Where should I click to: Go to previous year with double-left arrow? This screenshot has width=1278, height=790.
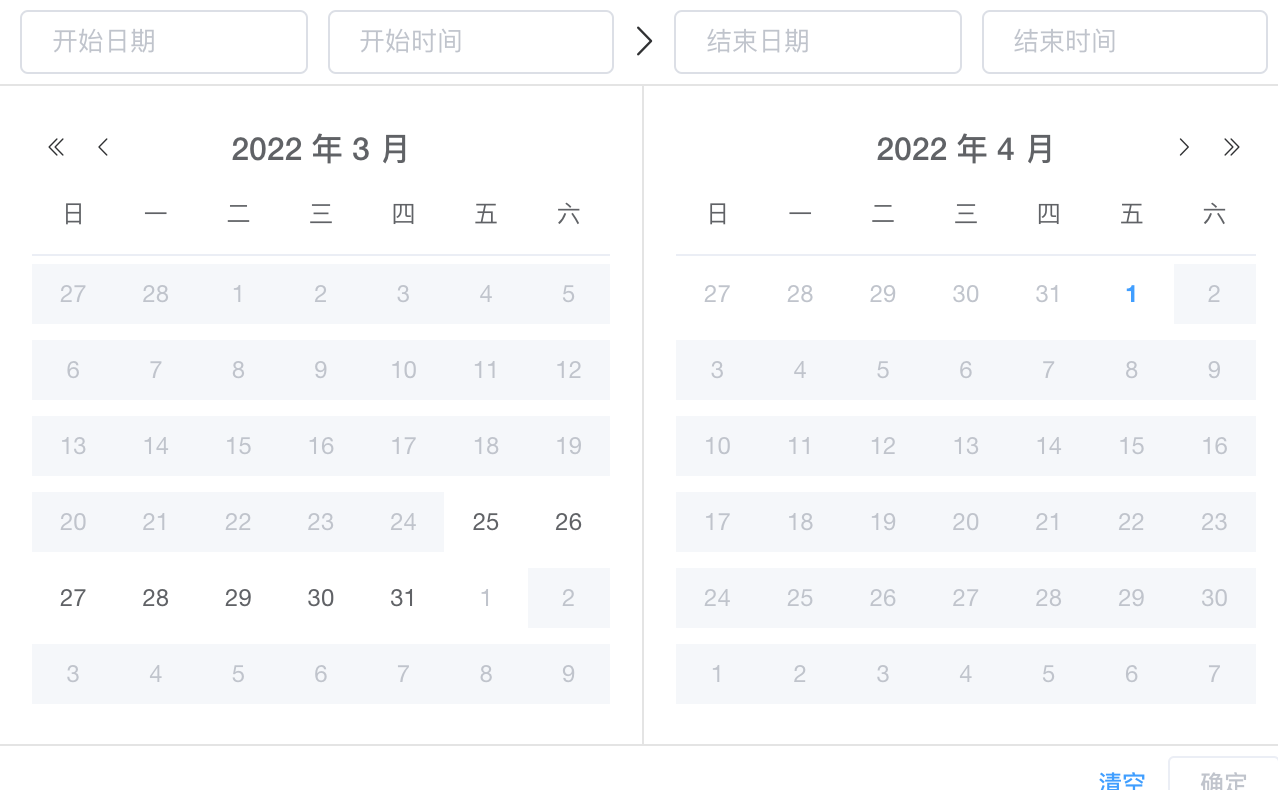click(56, 147)
